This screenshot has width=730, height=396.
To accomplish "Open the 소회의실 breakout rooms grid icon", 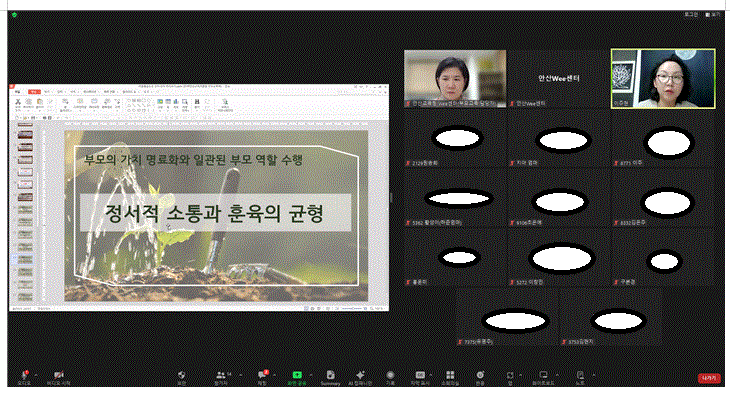I will (450, 377).
